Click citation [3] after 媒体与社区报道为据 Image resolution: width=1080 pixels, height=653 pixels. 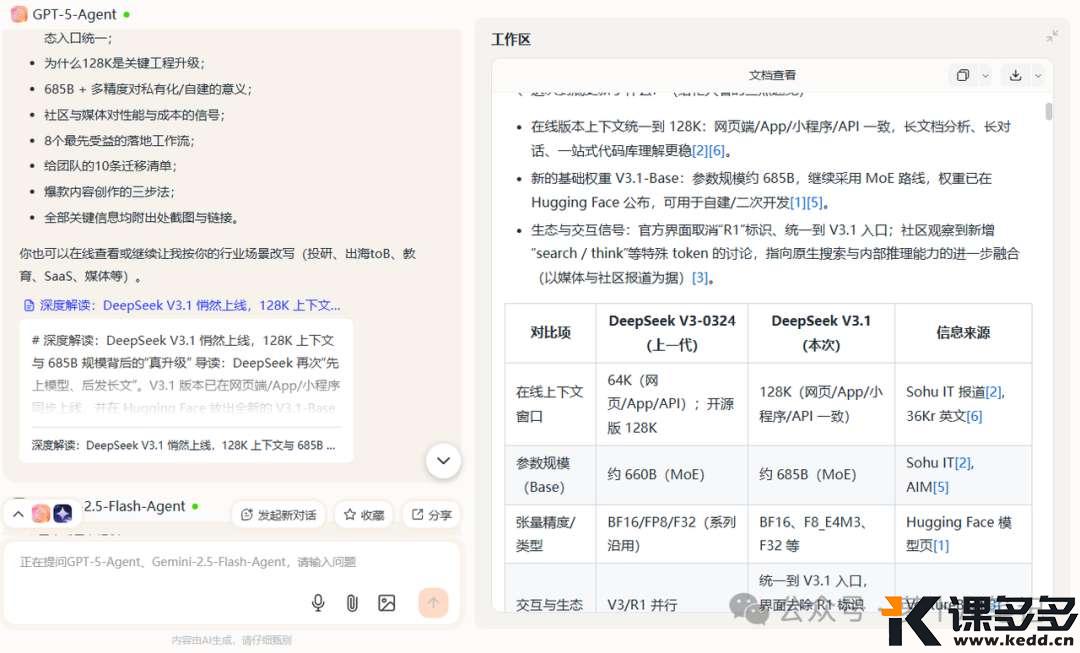700,278
